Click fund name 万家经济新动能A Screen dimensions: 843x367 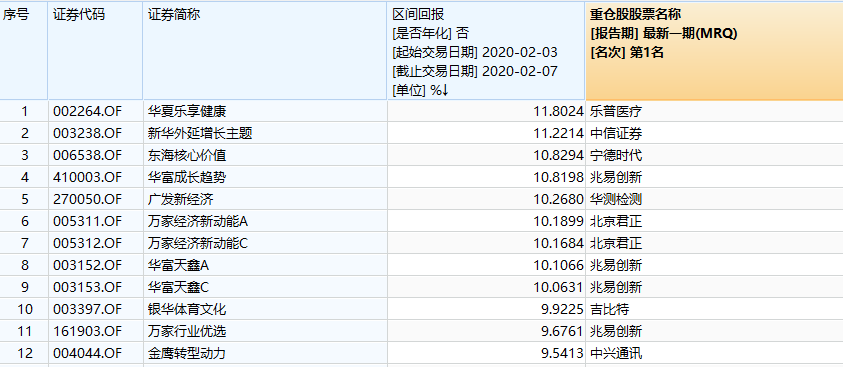pos(198,221)
